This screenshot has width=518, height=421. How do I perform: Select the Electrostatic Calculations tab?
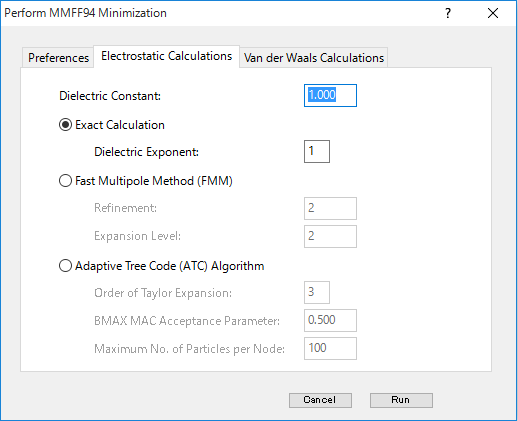coord(166,56)
